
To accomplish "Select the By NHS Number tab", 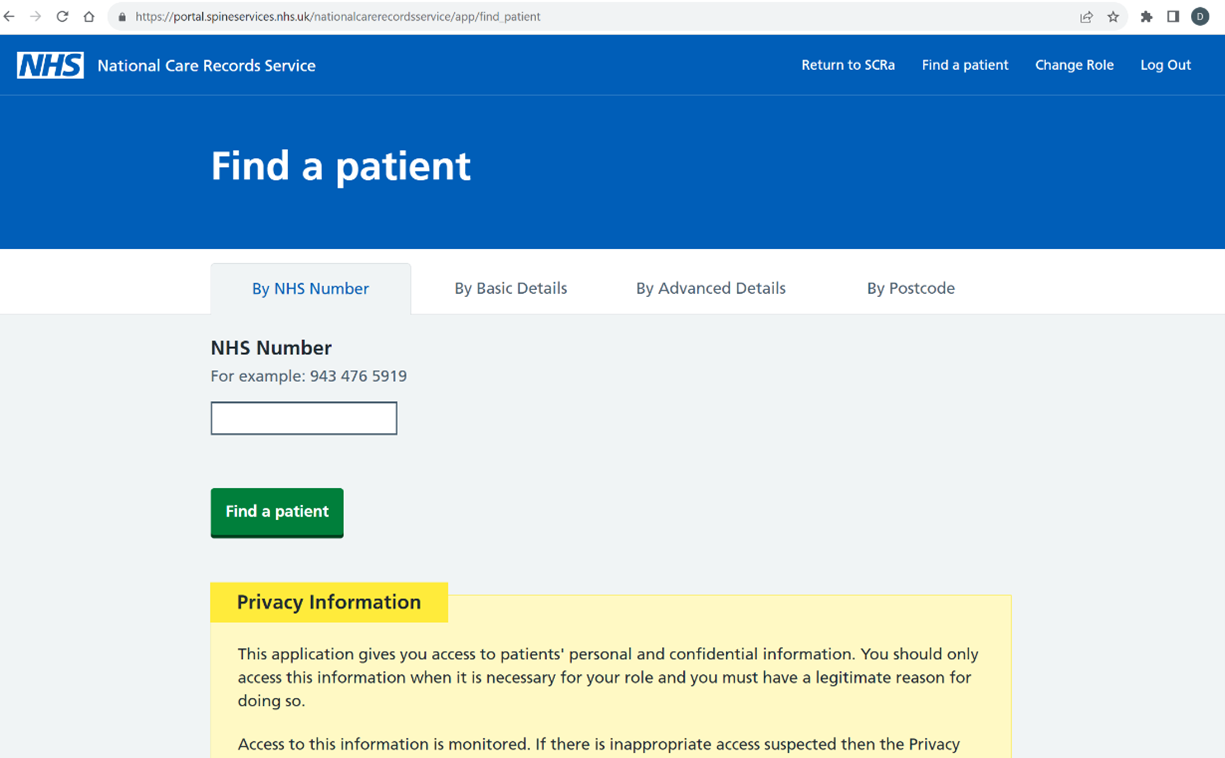I will click(x=310, y=289).
